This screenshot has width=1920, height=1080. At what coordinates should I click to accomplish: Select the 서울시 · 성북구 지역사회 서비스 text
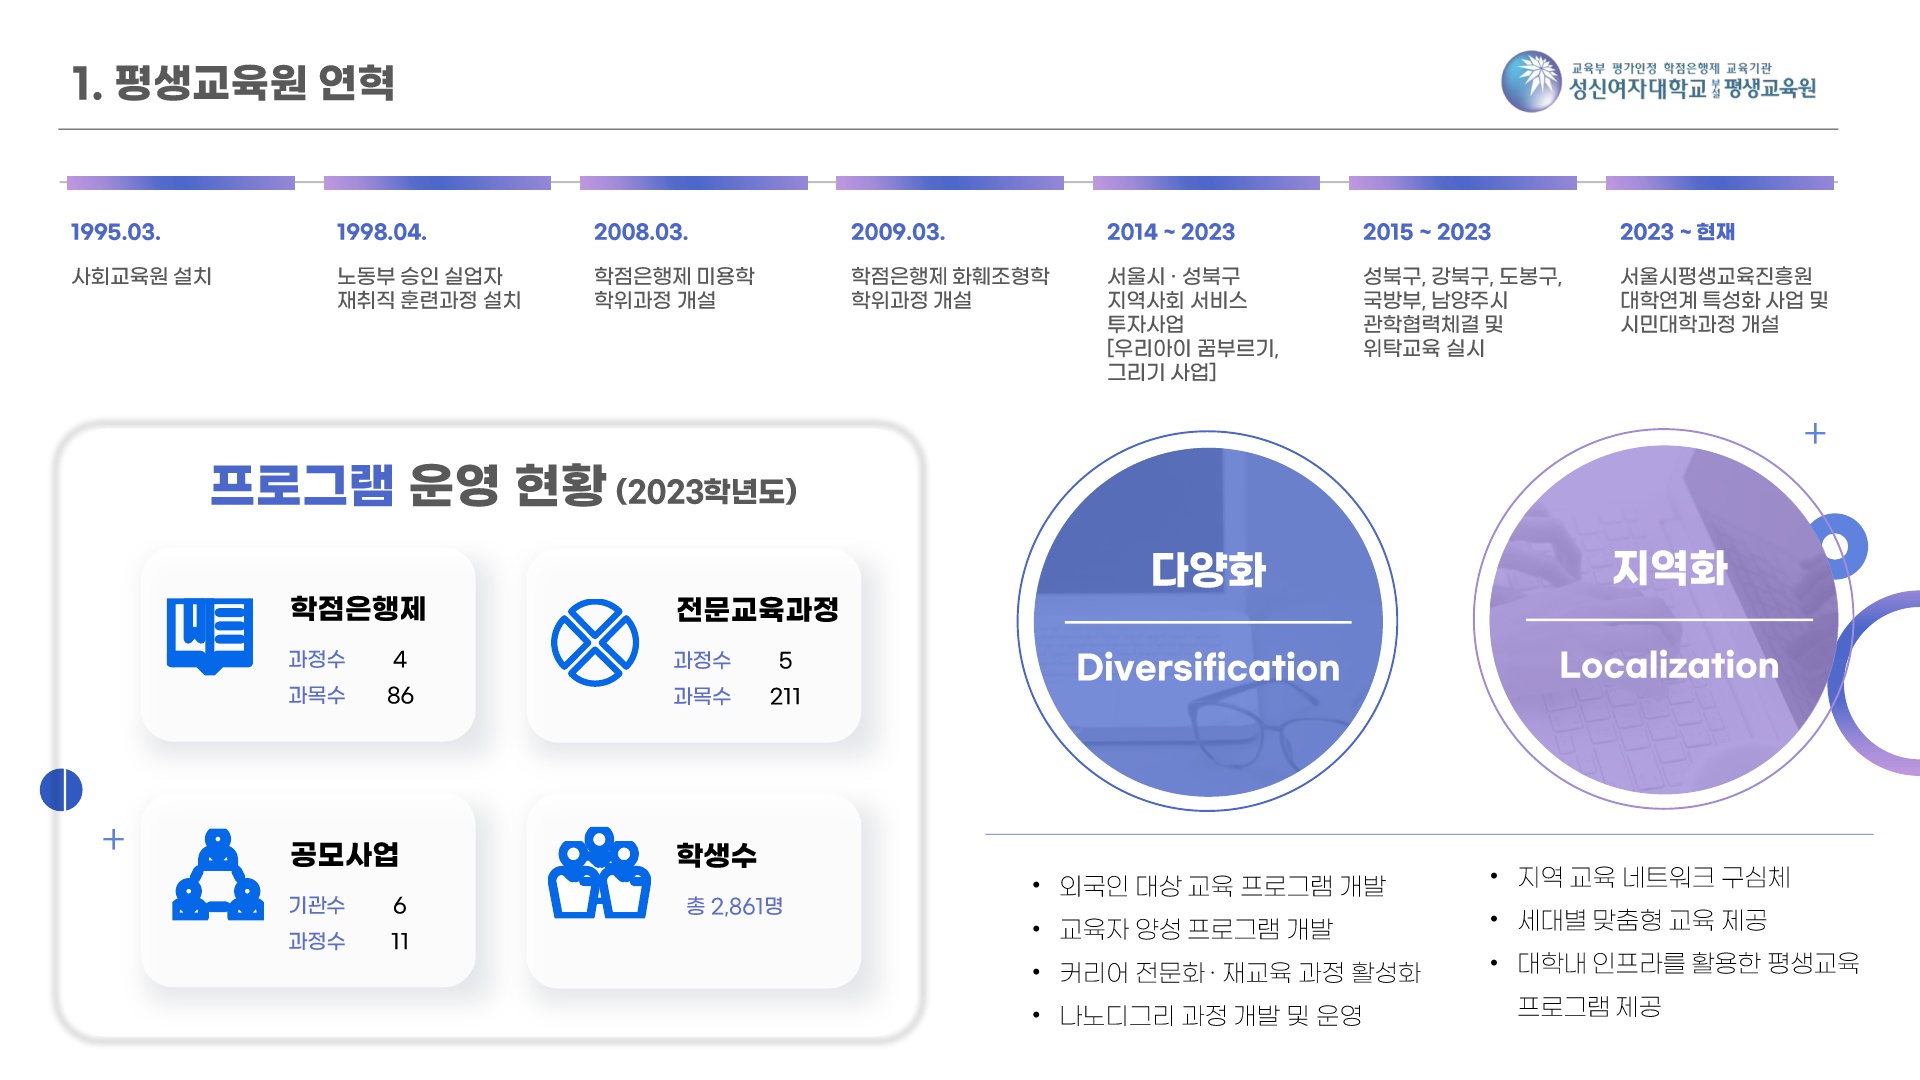pos(1193,324)
